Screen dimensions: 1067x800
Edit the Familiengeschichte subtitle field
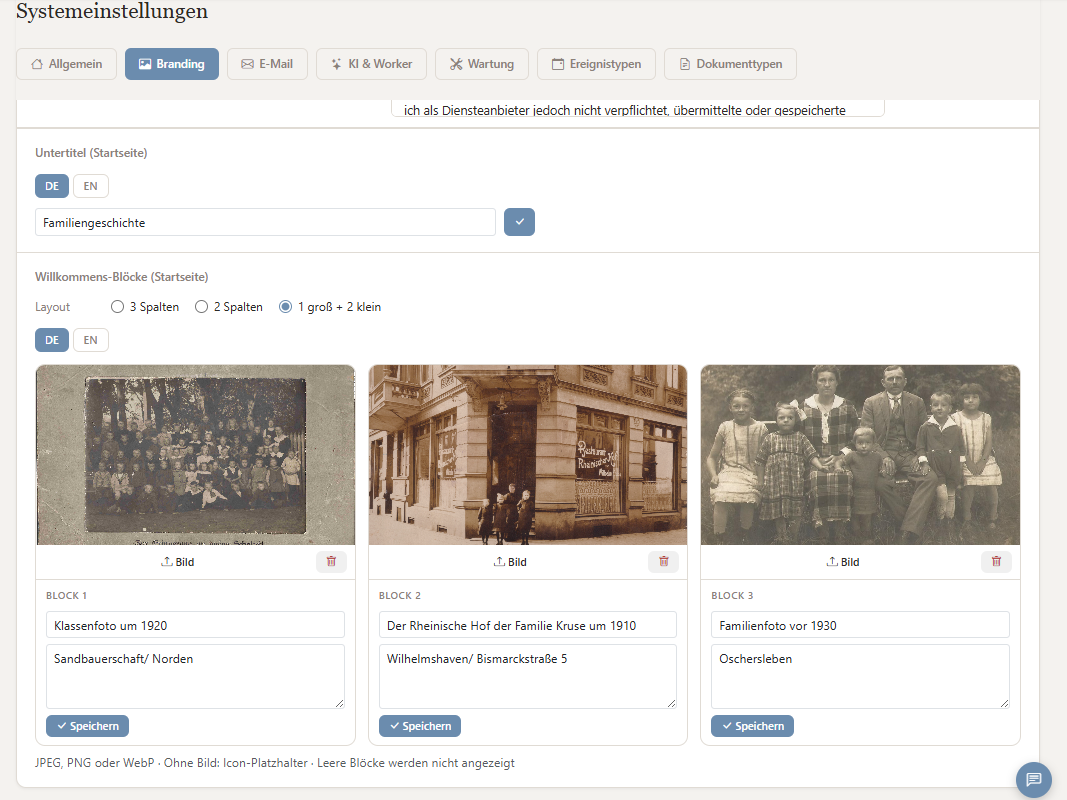(265, 222)
